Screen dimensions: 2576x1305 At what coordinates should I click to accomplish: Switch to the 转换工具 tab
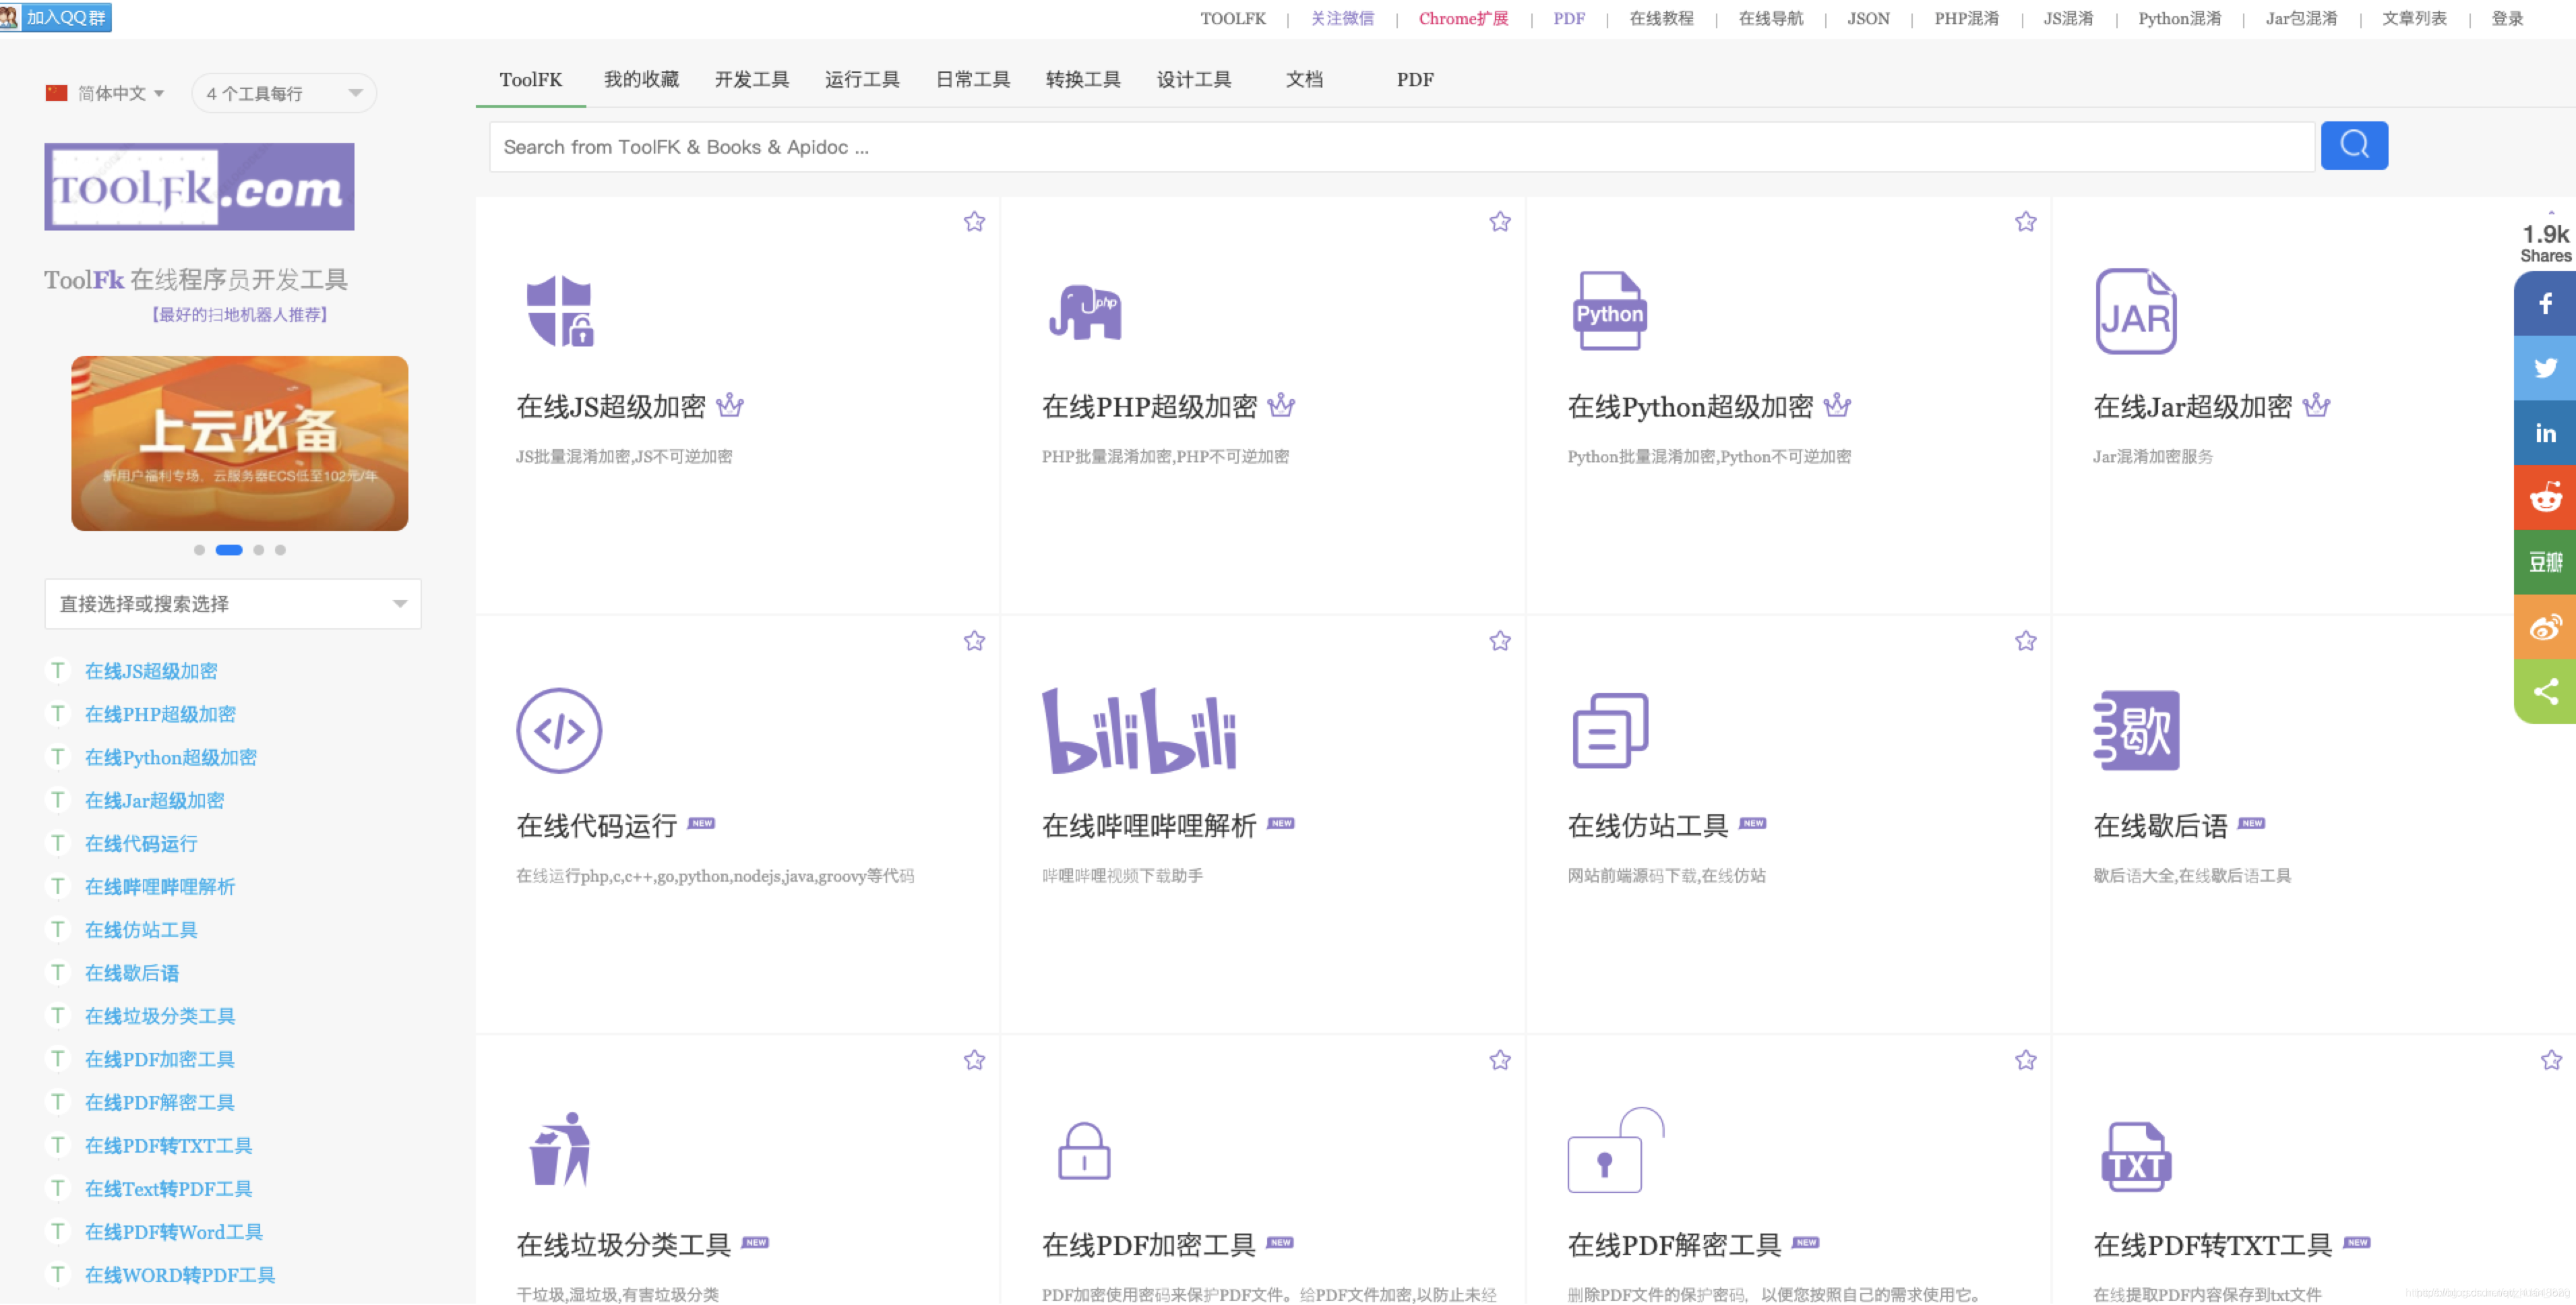1083,79
